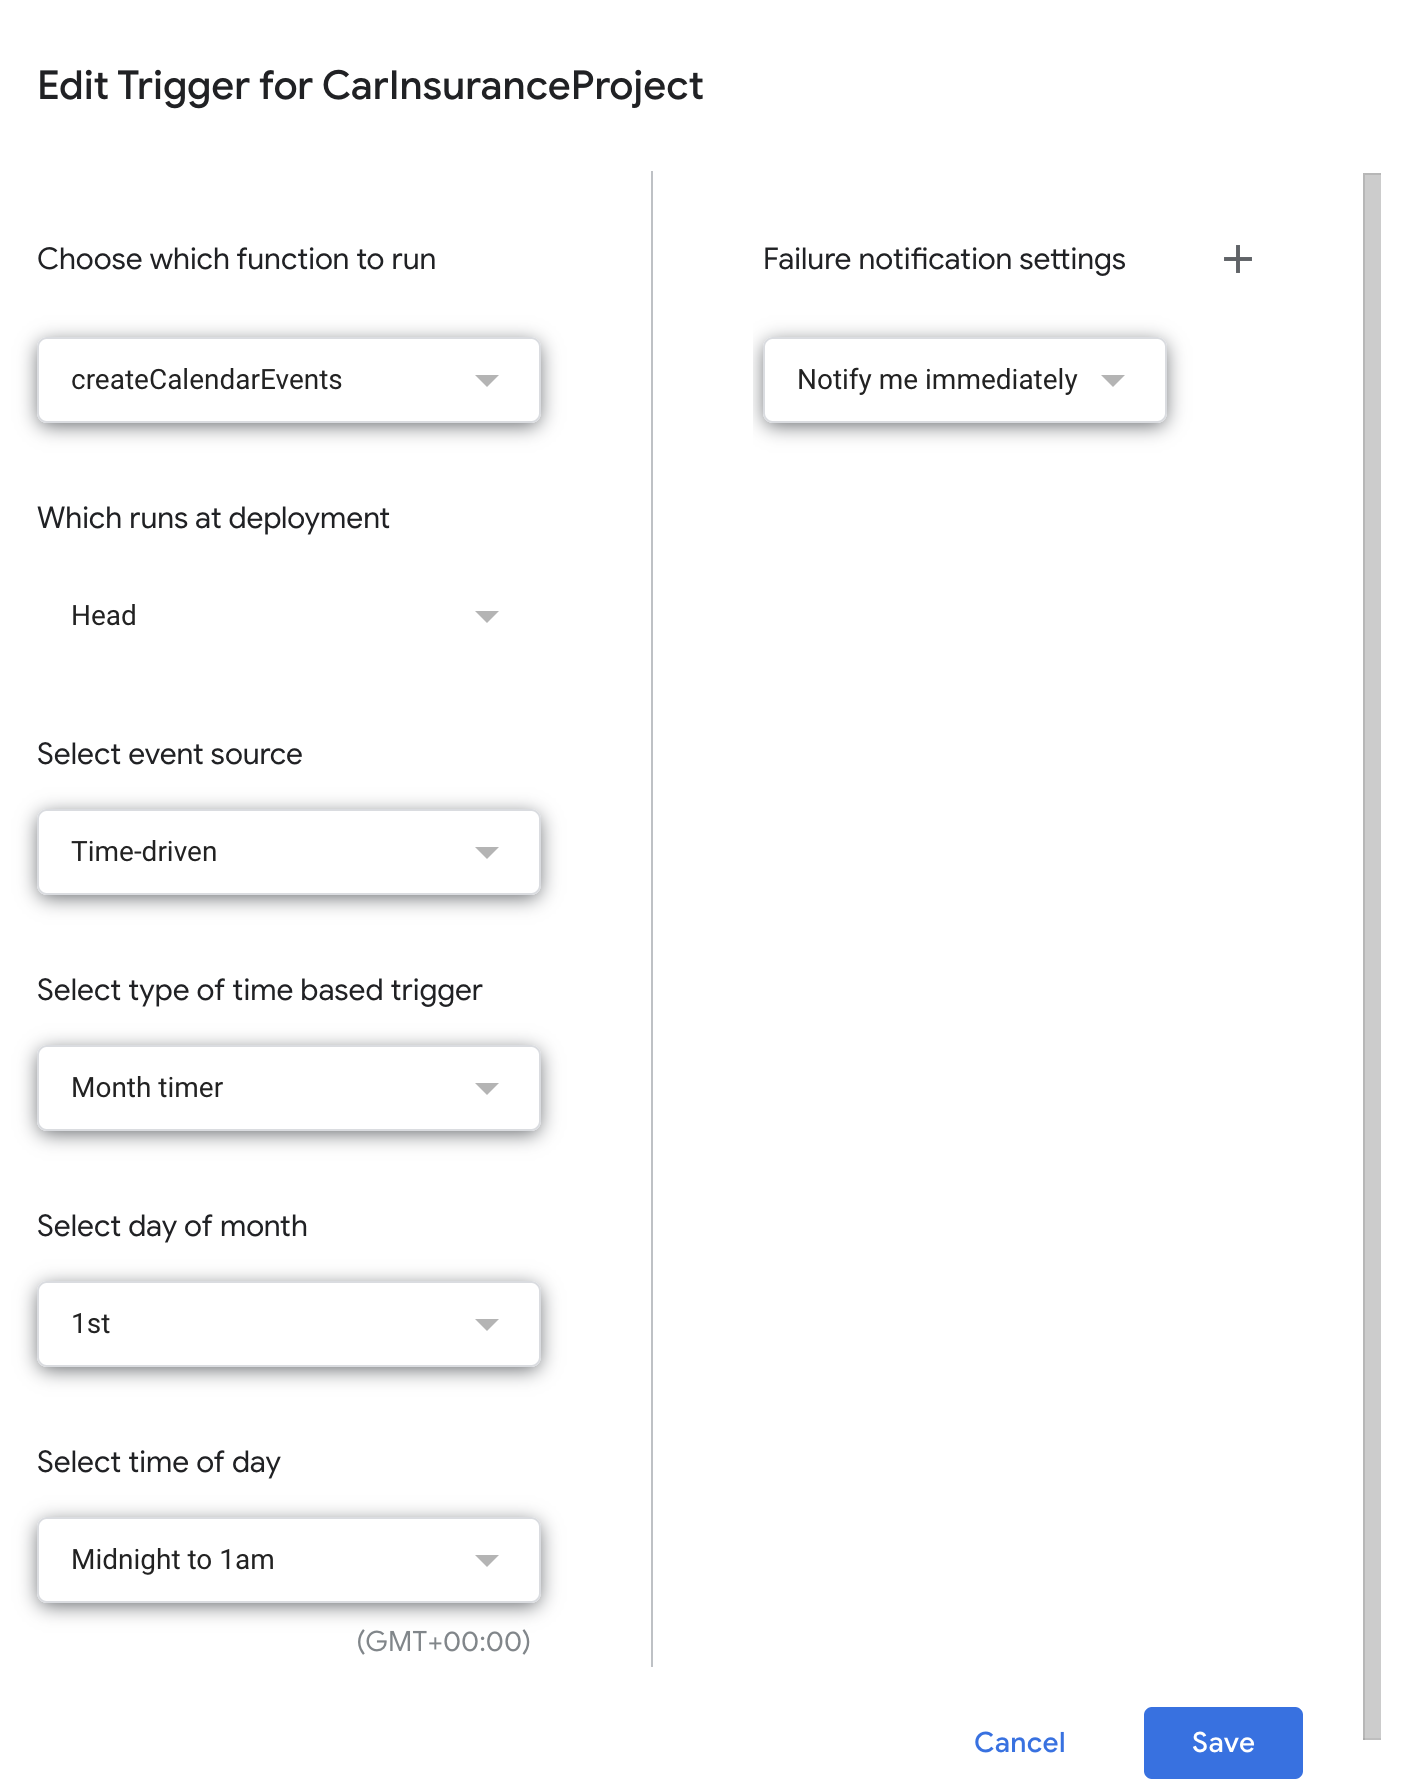Expand the Midnight to 1am time dropdown
Viewport: 1402px width, 1782px height.
(288, 1560)
